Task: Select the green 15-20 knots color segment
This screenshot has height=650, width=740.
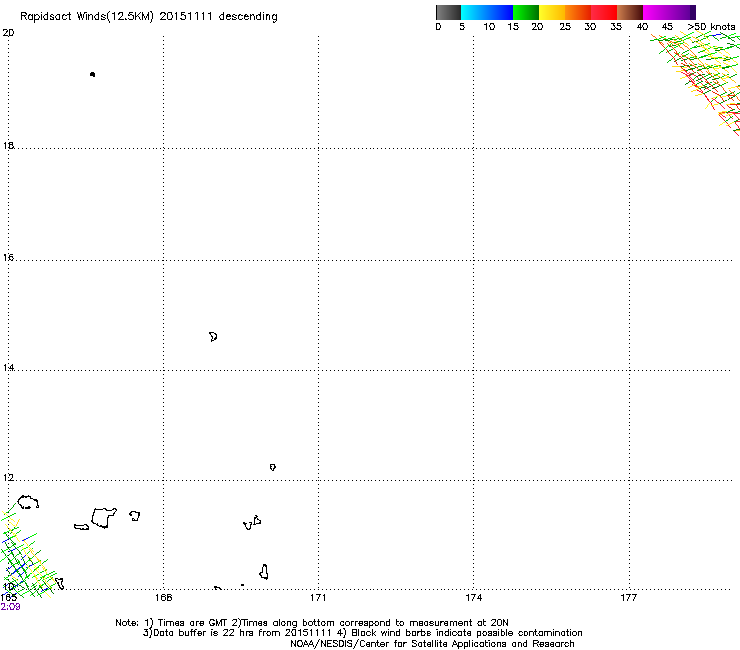Action: click(x=526, y=12)
